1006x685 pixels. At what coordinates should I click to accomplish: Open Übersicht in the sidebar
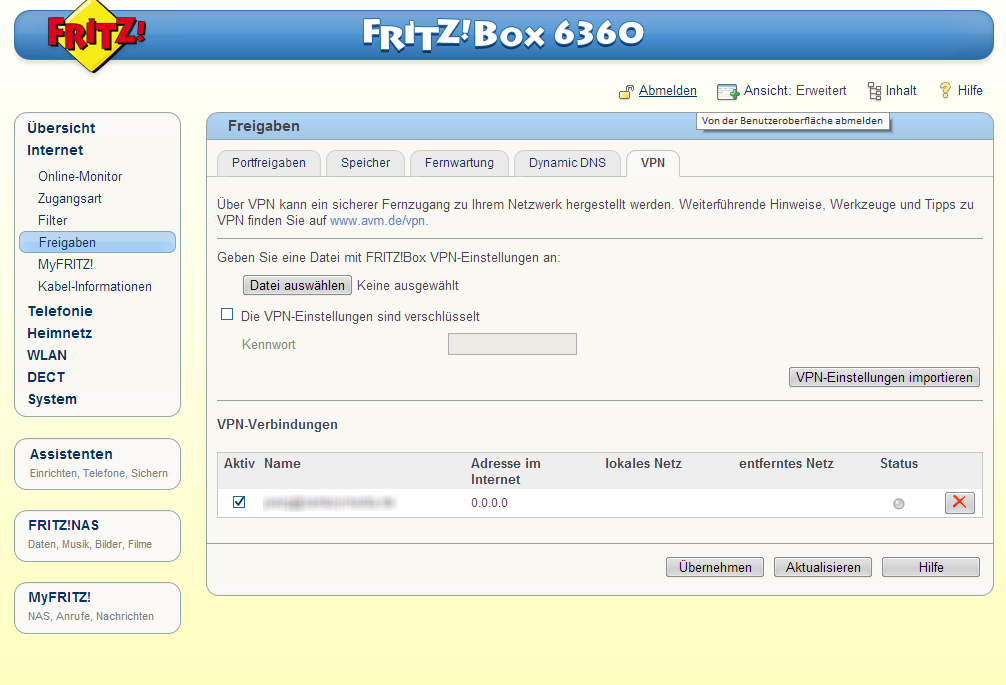pyautogui.click(x=61, y=128)
